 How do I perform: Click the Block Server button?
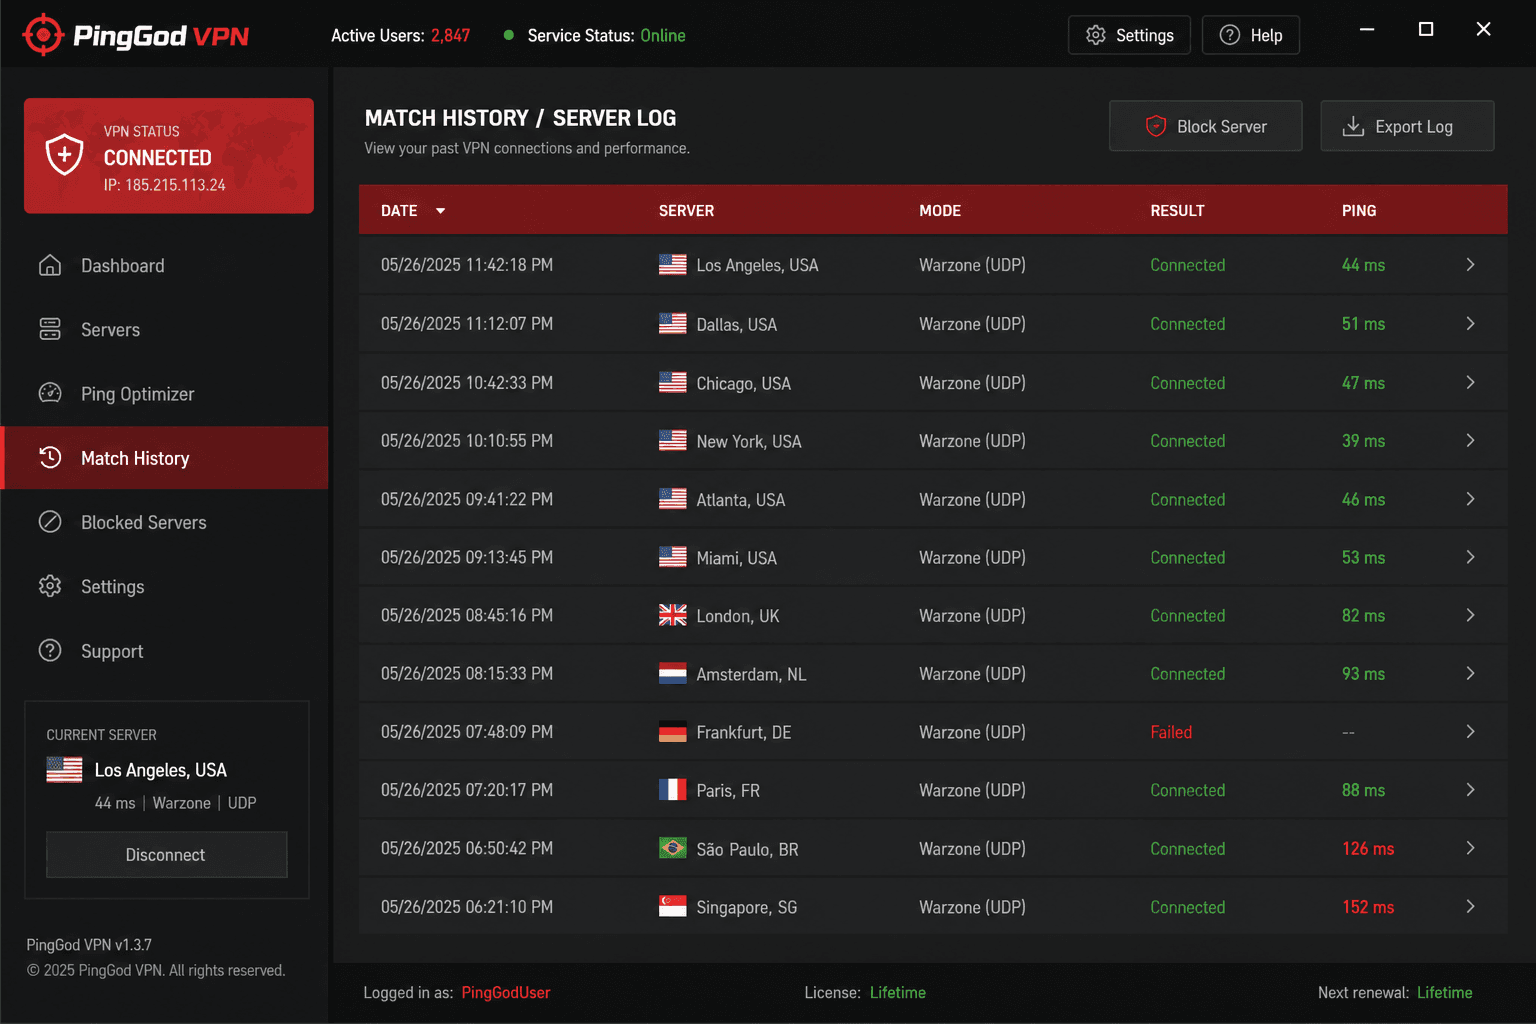tap(1205, 126)
